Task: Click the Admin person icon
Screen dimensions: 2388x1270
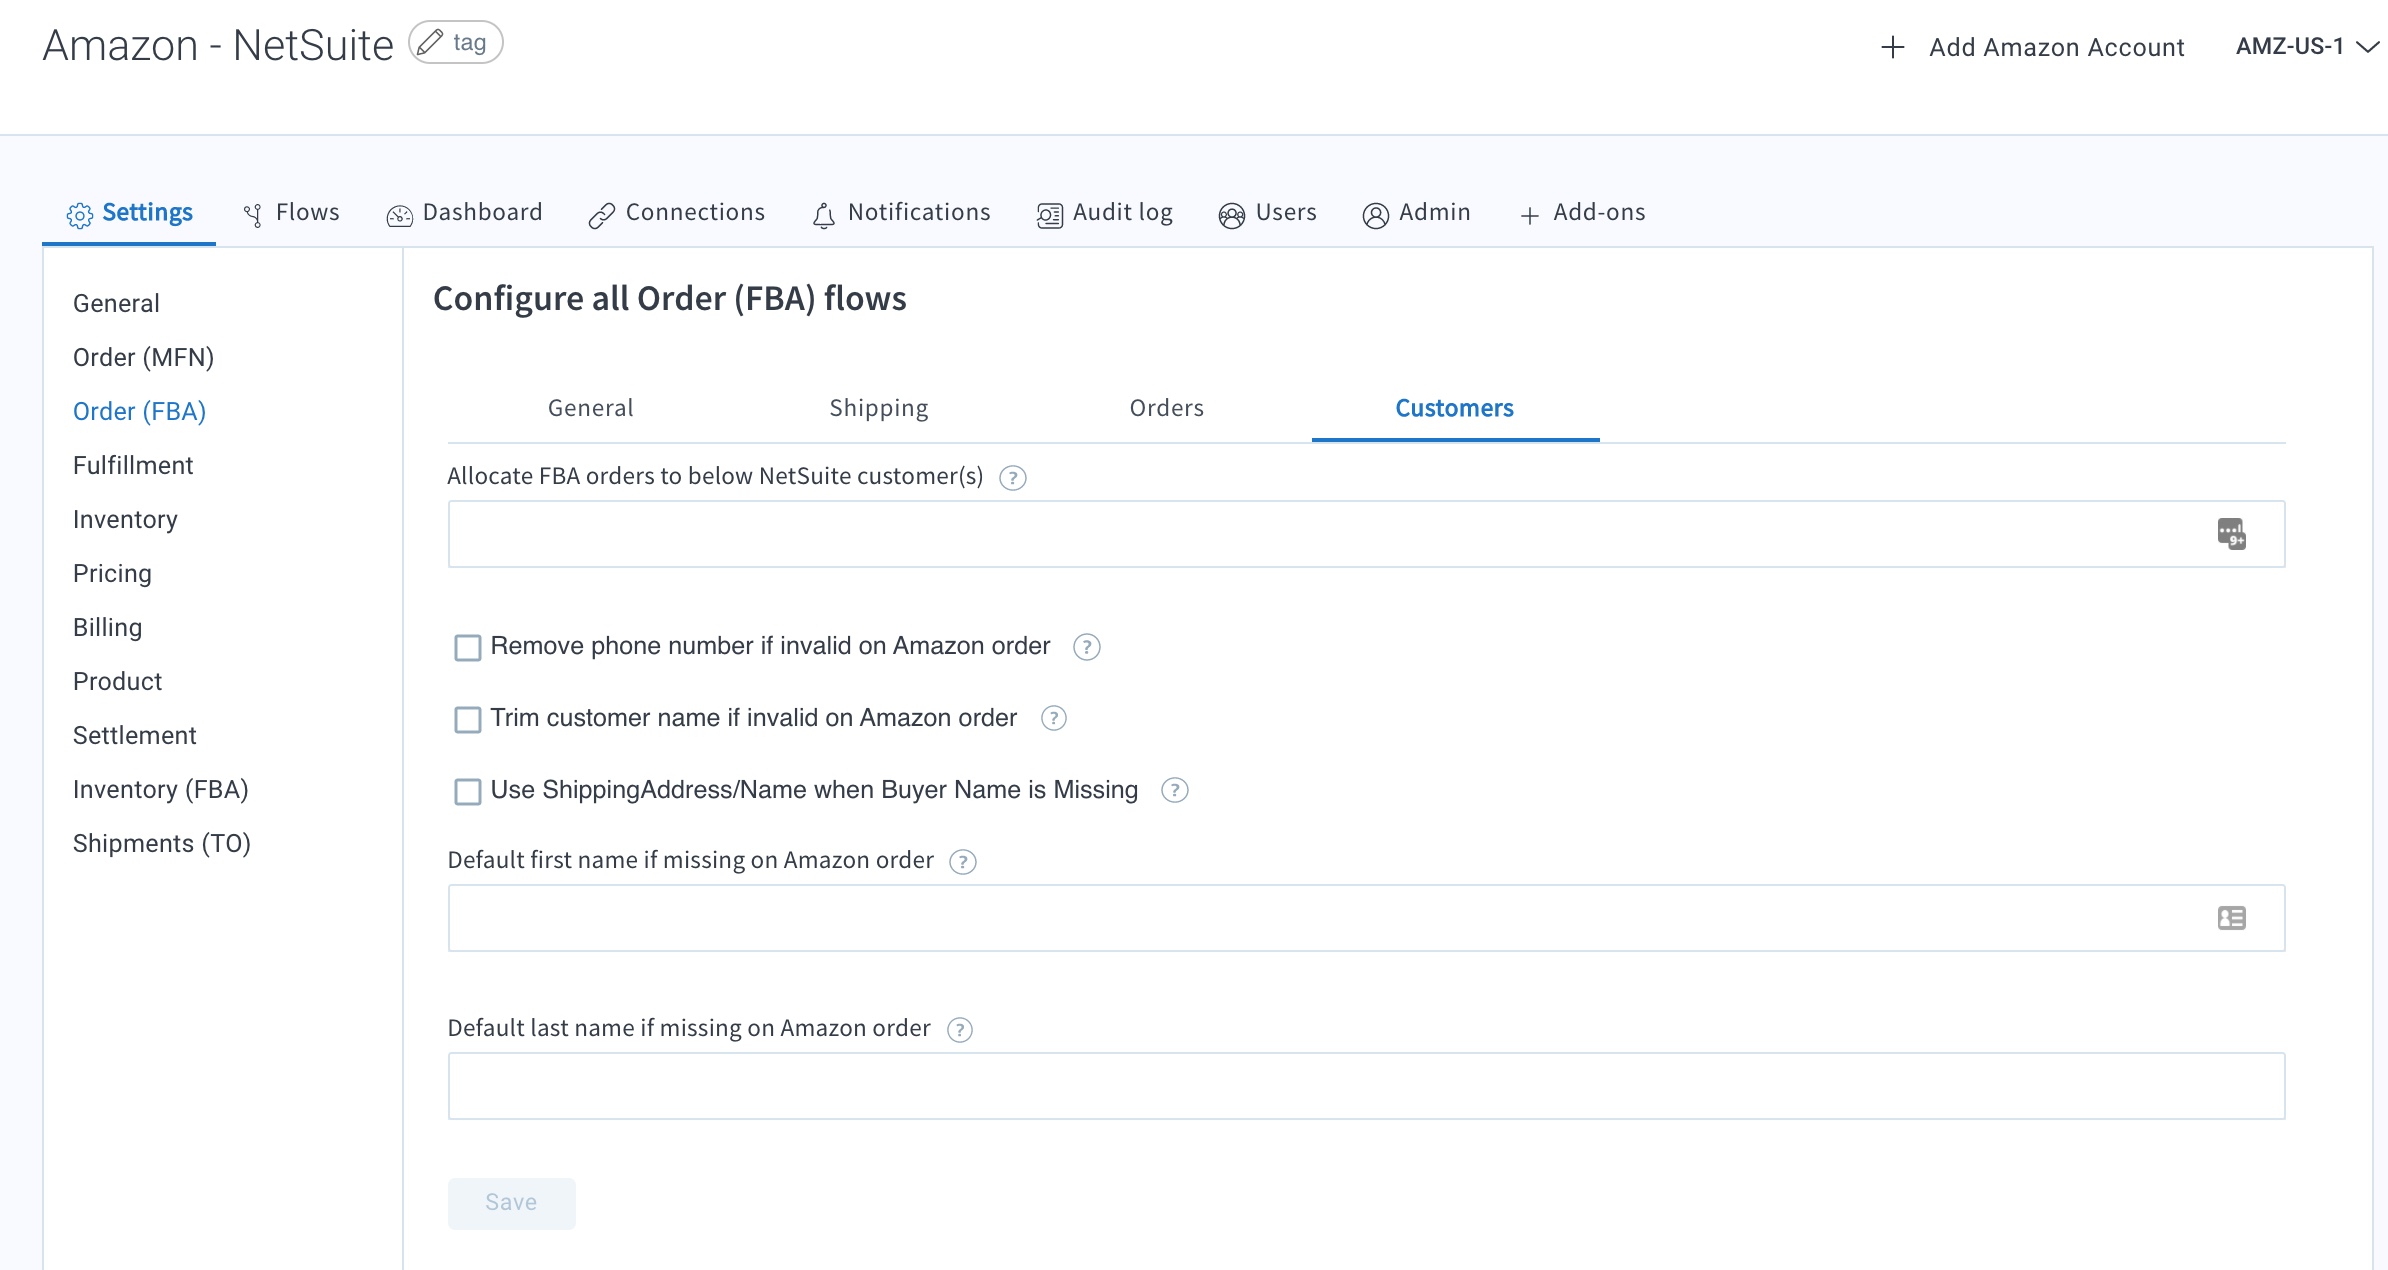Action: tap(1375, 215)
